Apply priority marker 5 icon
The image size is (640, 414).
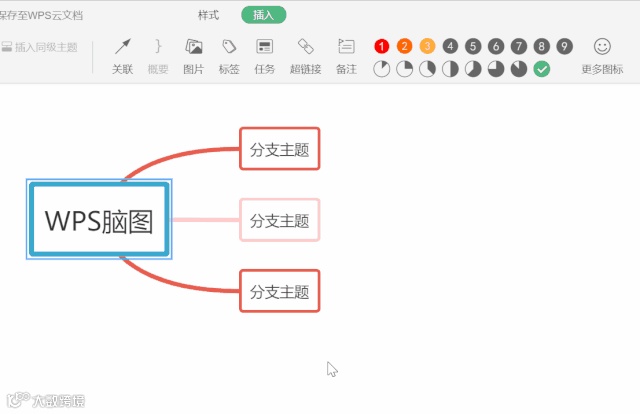473,46
